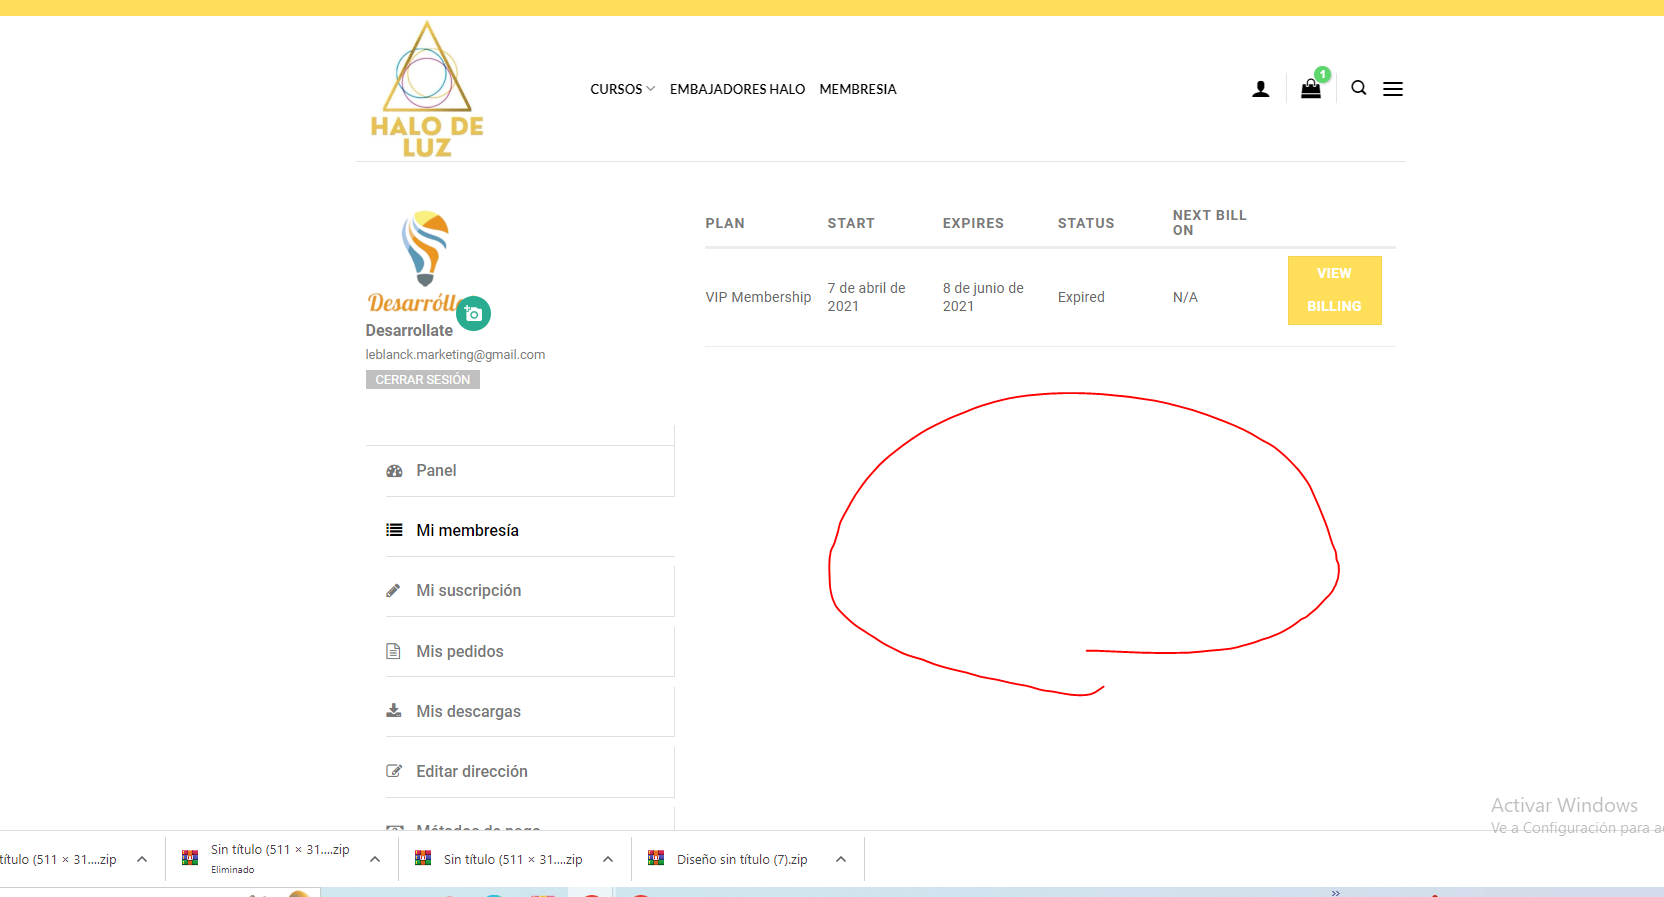Click the Panel dashboard gauge icon
The height and width of the screenshot is (897, 1664).
pos(395,471)
